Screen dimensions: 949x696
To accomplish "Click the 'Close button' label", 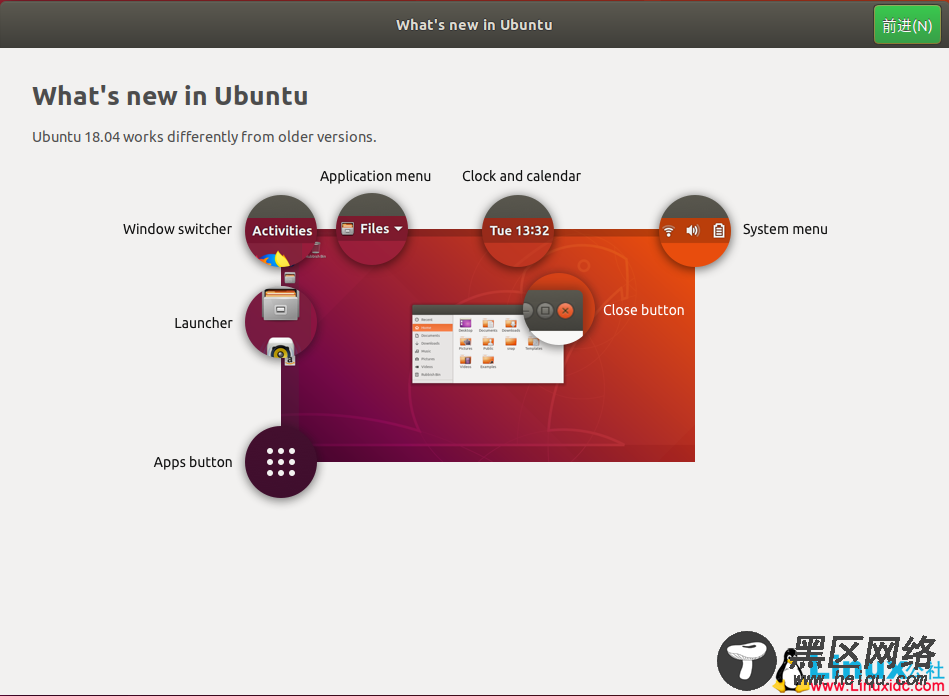I will 643,310.
